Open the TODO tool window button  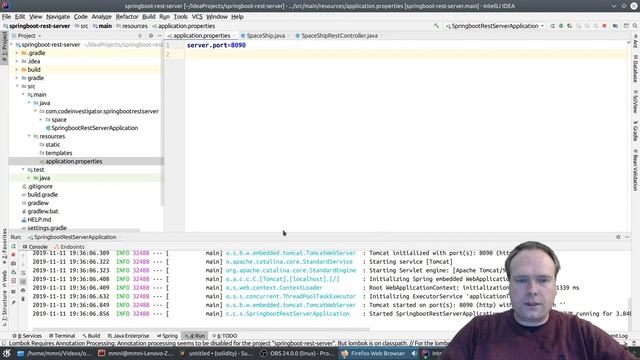tap(225, 336)
